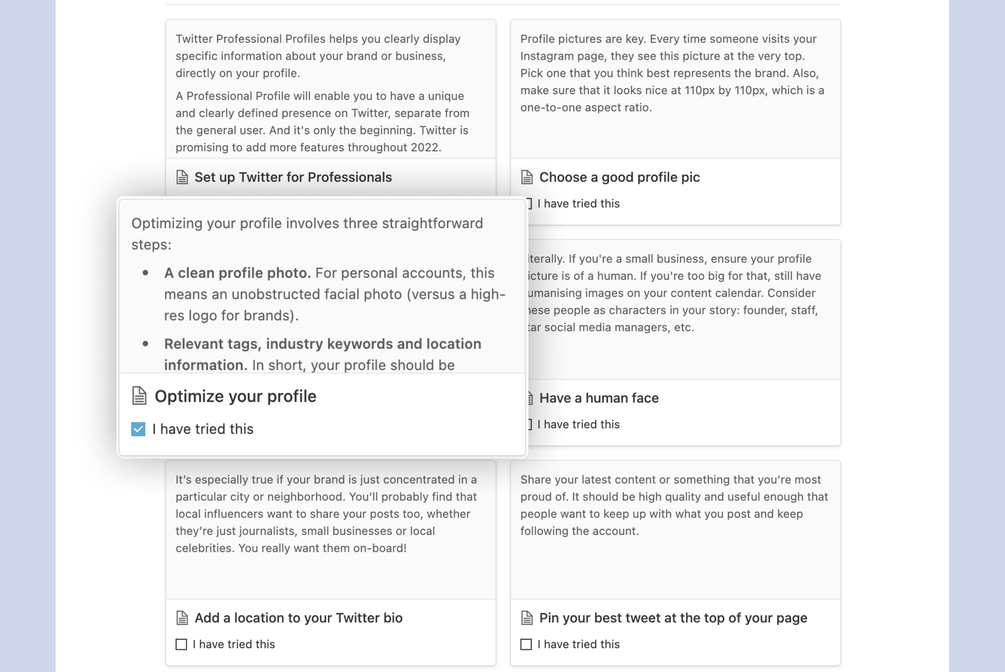The width and height of the screenshot is (1005, 672).
Task: Open the Have a human face title
Action: coord(598,398)
